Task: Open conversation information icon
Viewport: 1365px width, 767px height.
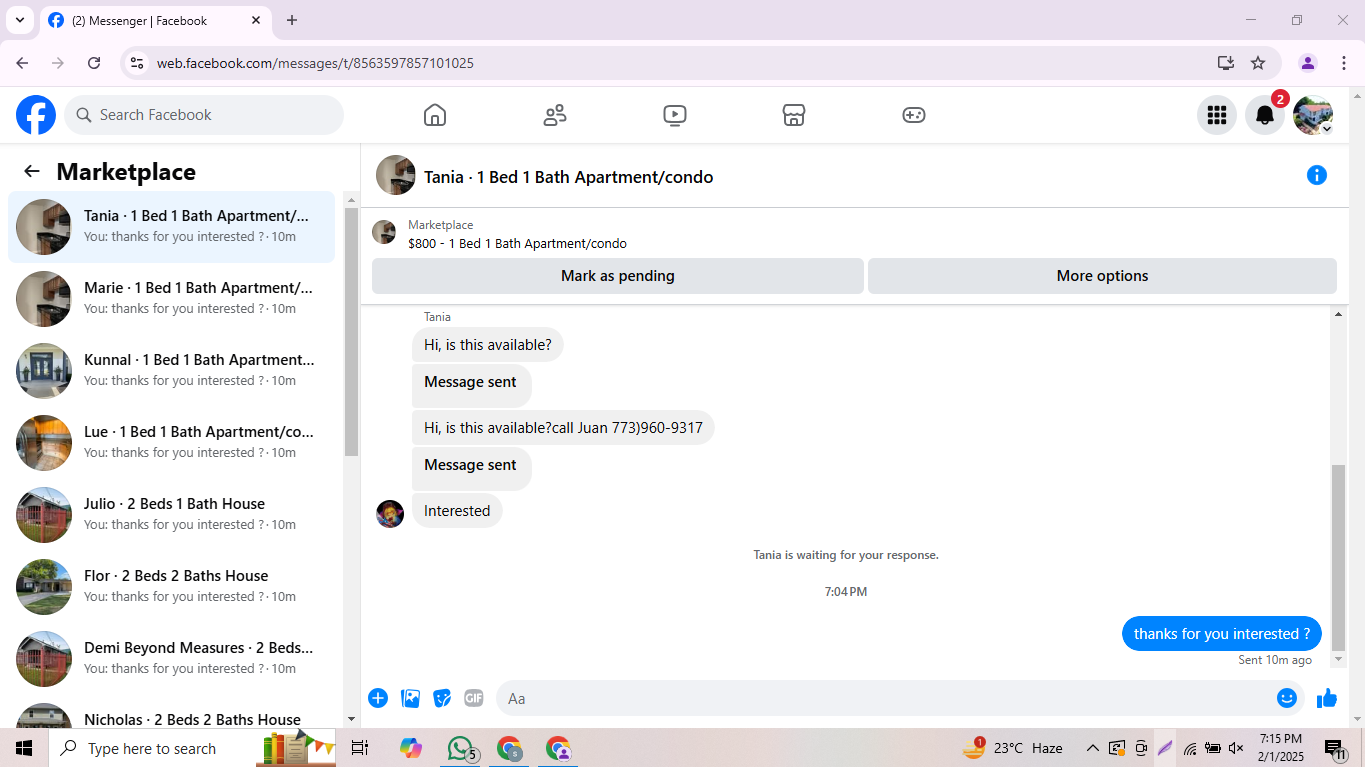Action: point(1317,176)
